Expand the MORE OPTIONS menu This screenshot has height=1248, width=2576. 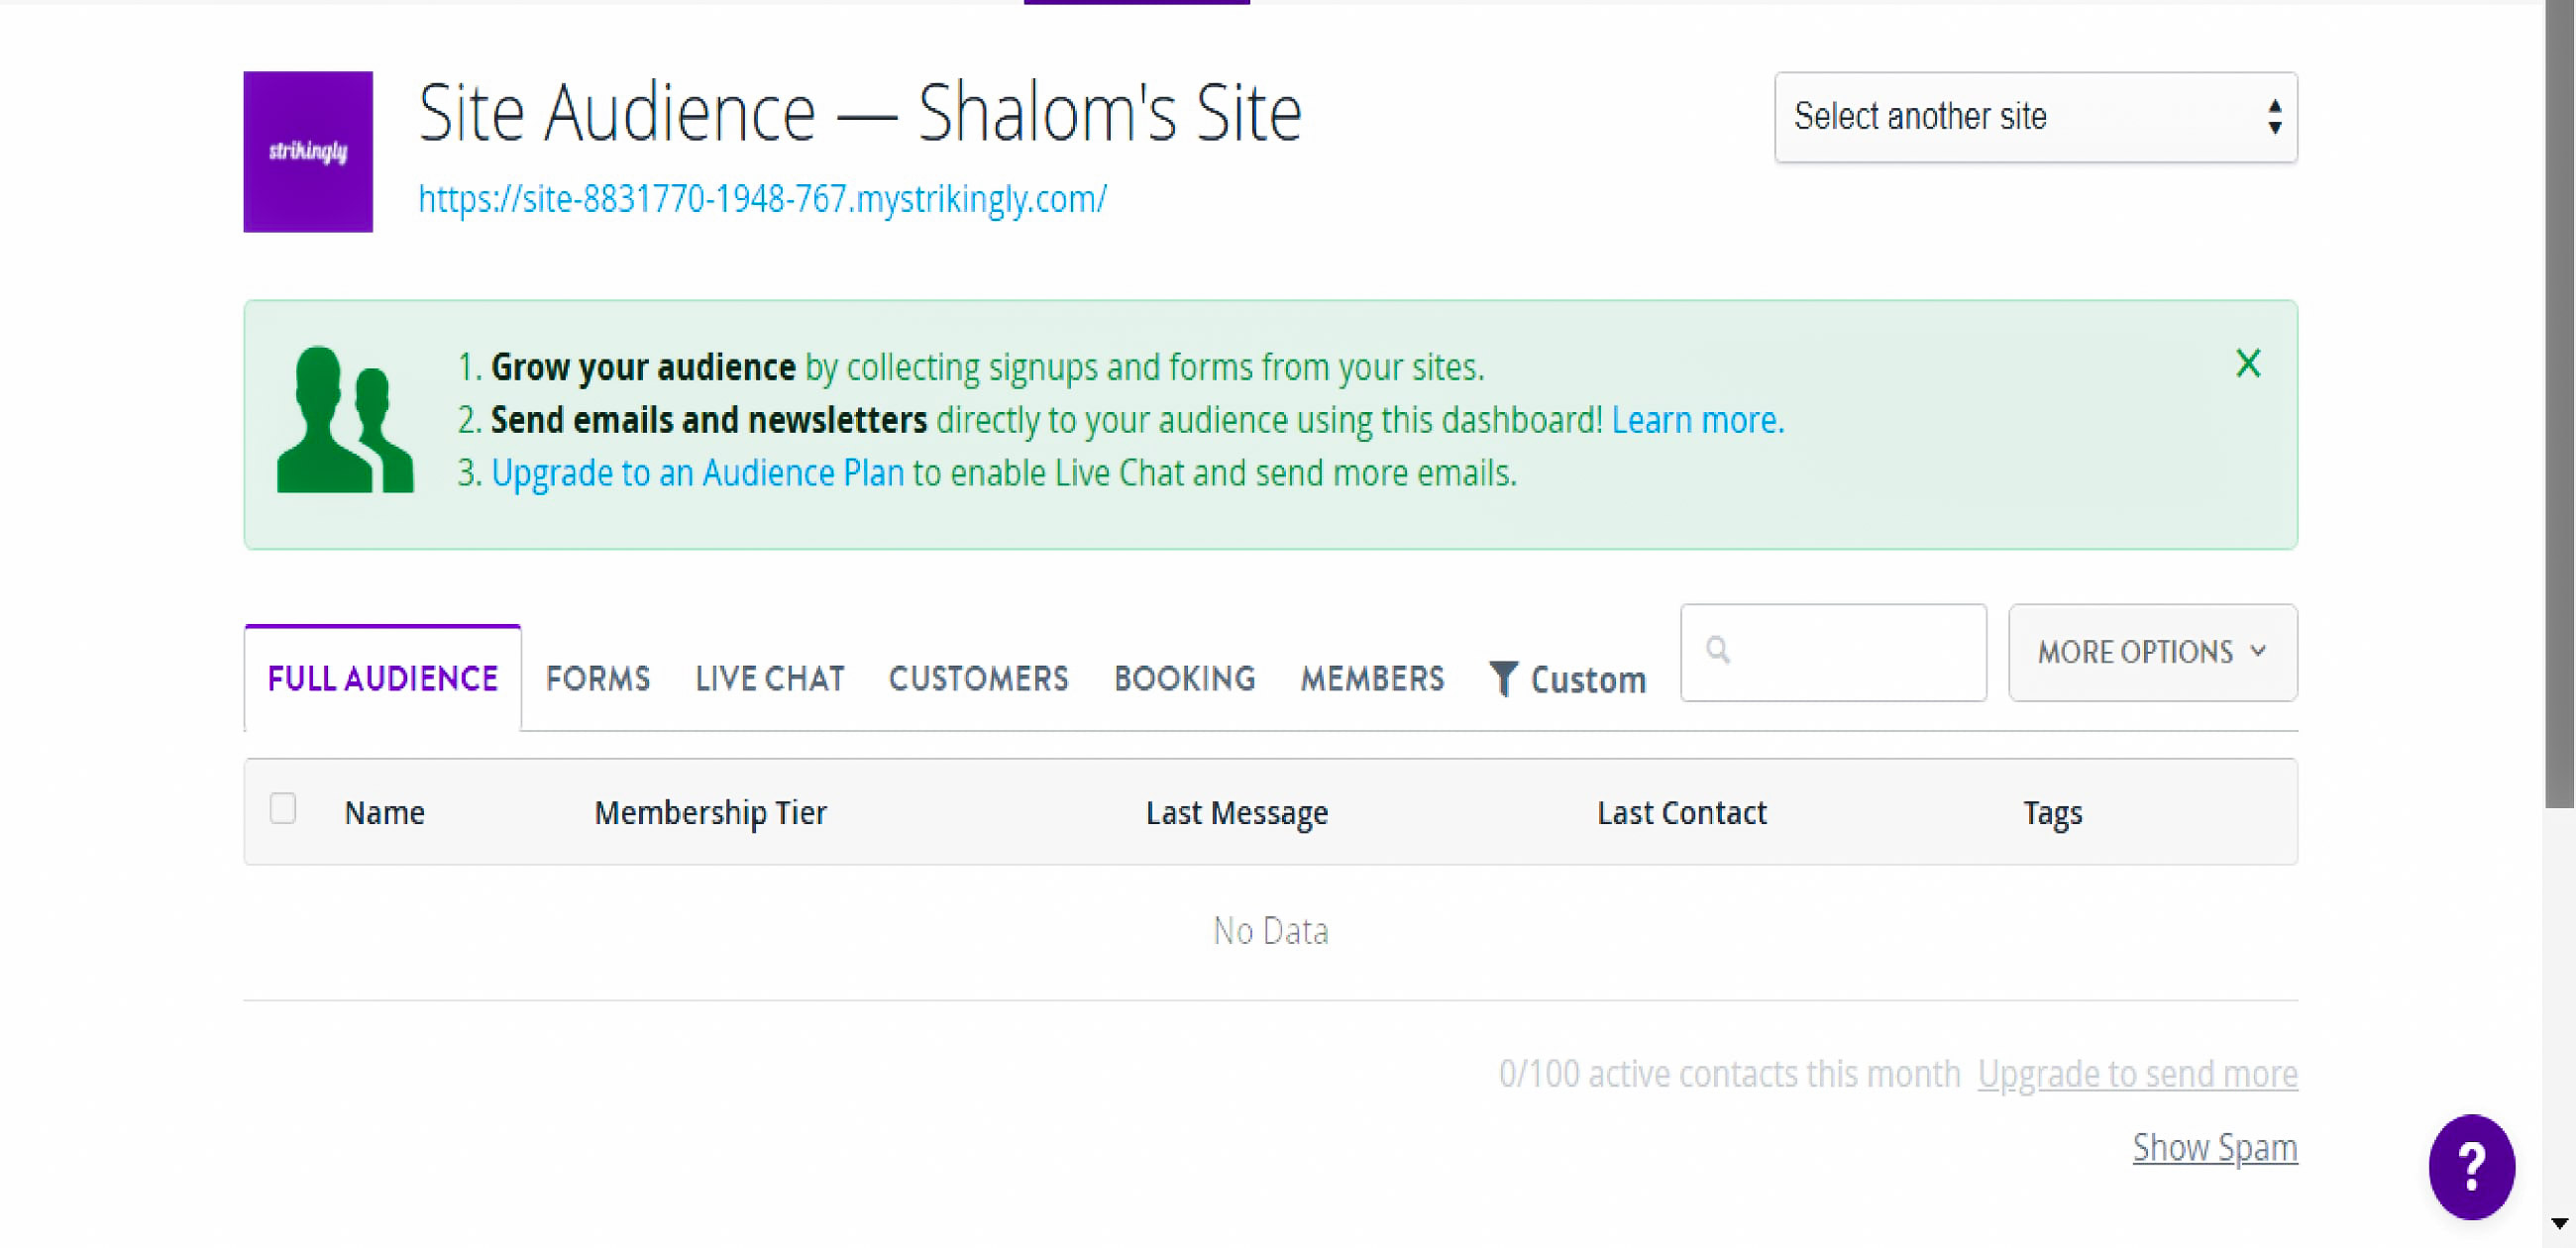coord(2152,652)
